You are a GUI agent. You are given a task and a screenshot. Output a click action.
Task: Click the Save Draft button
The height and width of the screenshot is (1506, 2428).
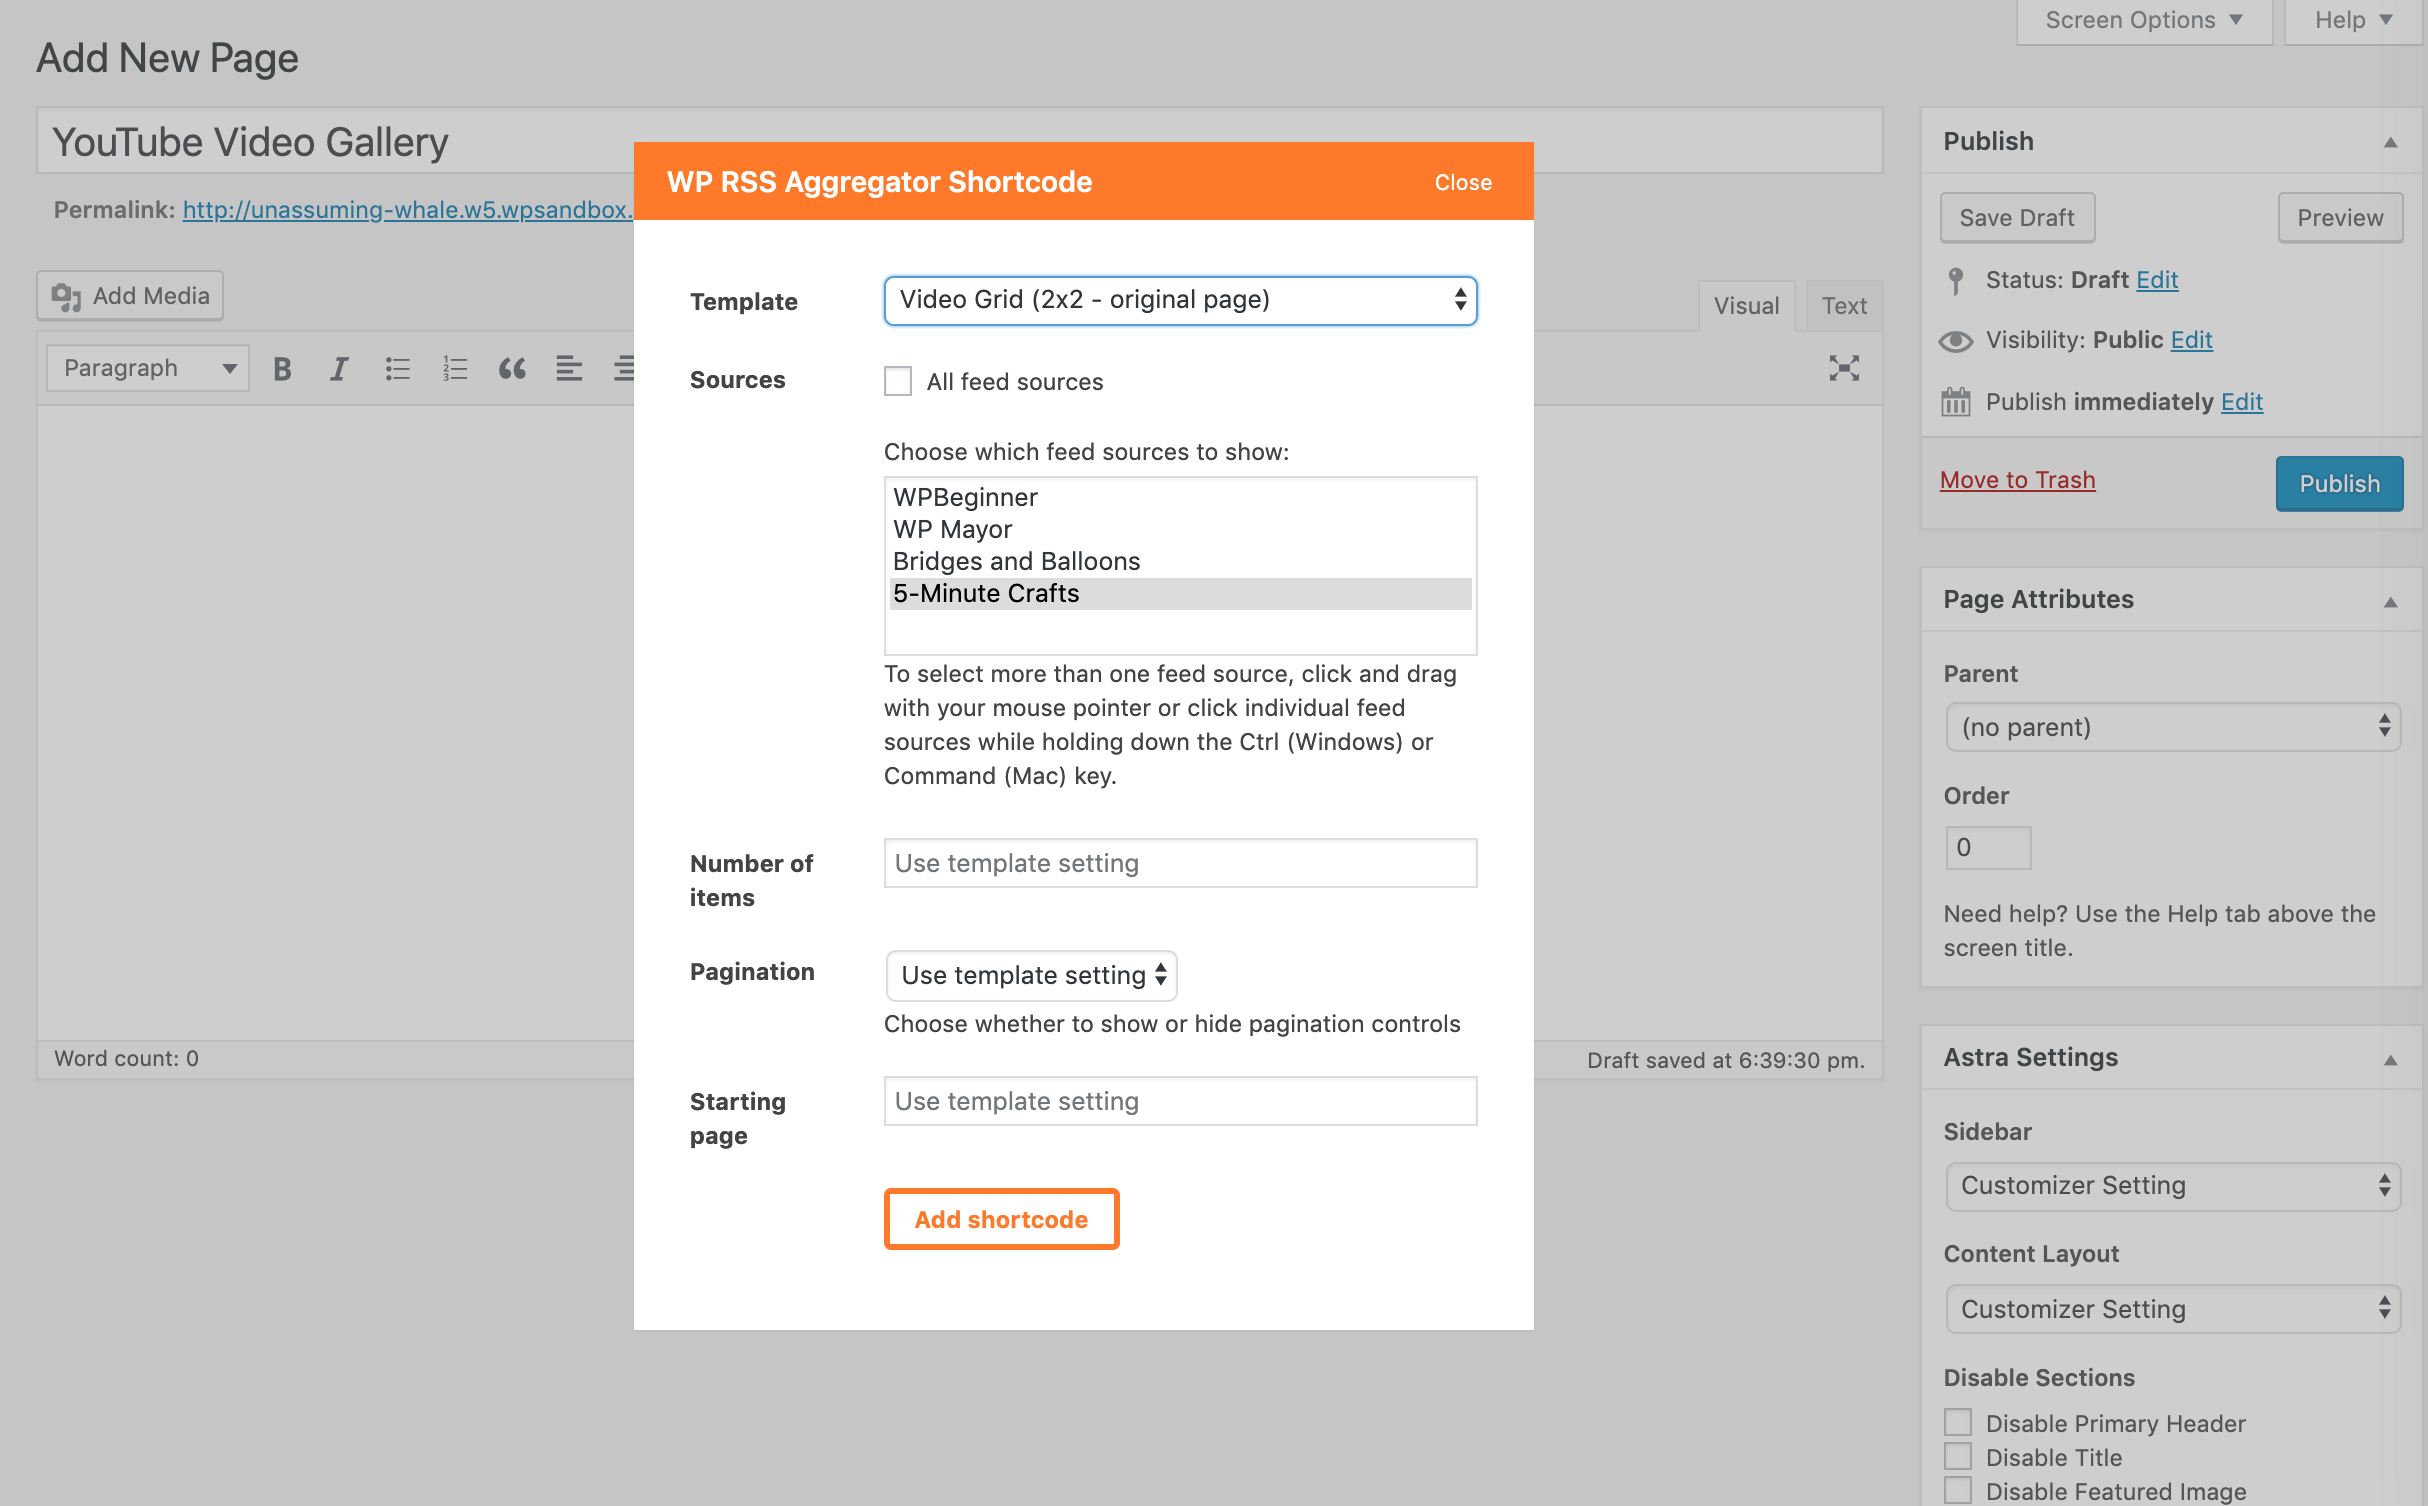coord(2017,218)
